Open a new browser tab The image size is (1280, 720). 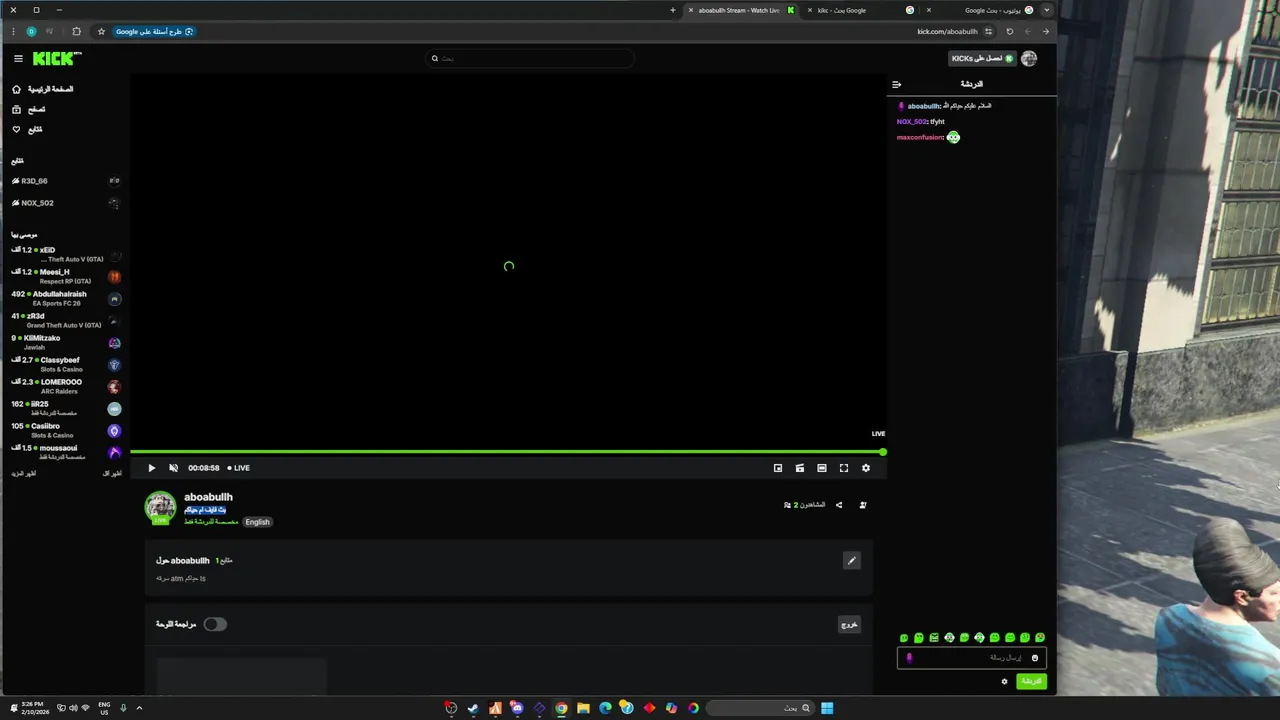tap(673, 10)
